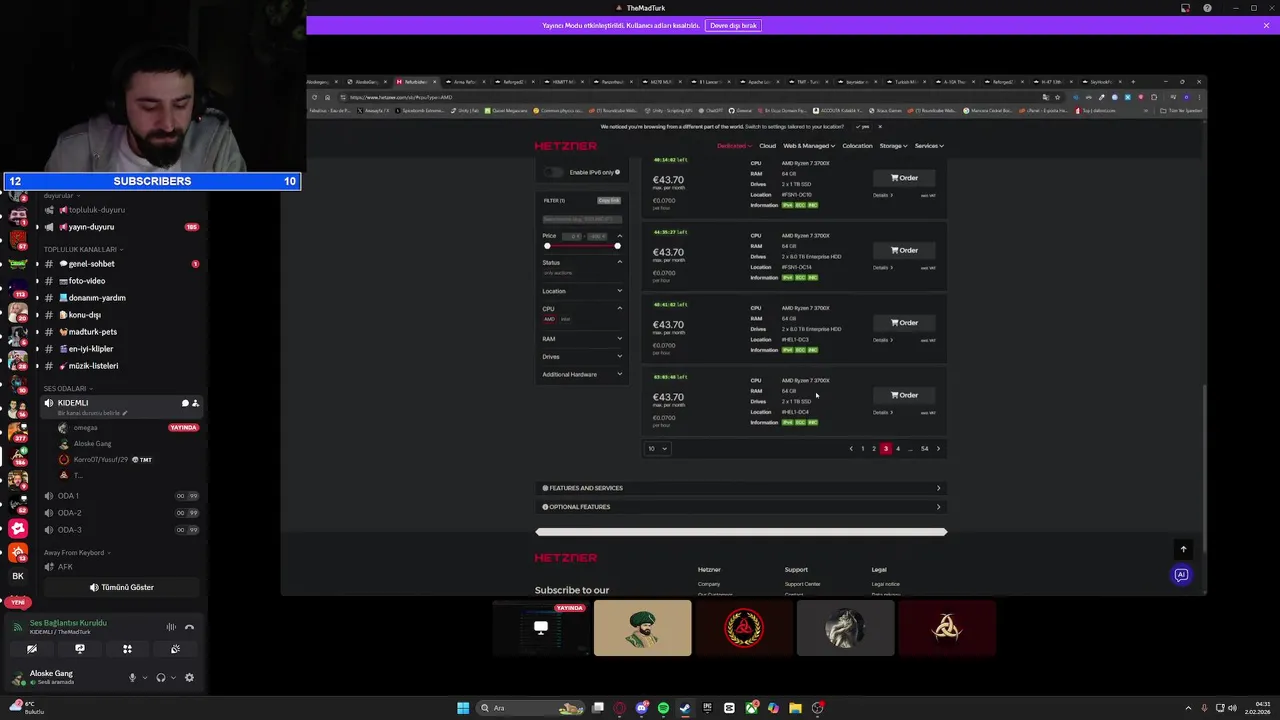Expand Features and Services section
Viewport: 1280px width, 720px height.
tap(741, 488)
